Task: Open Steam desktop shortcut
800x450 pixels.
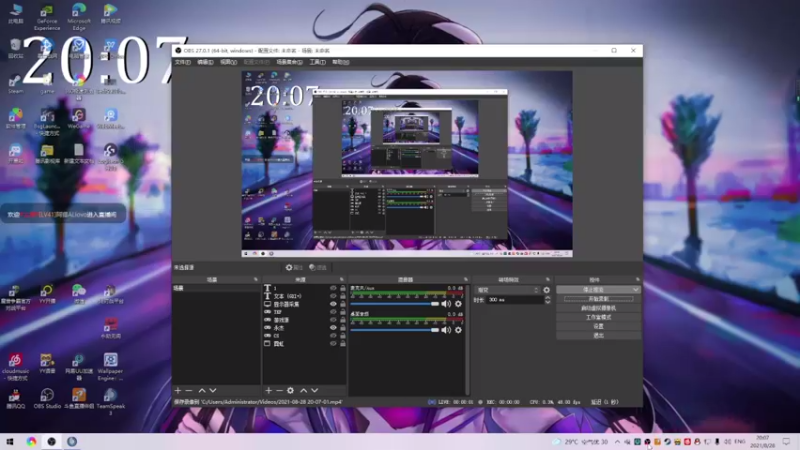Action: coord(15,84)
